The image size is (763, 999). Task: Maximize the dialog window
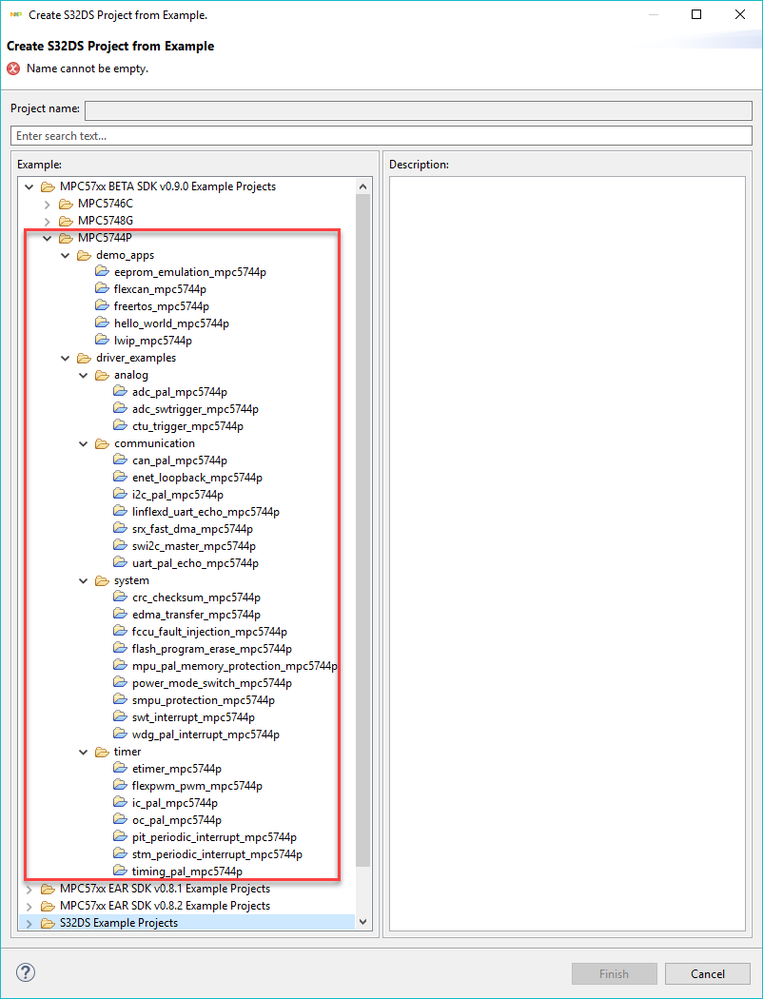pos(696,15)
